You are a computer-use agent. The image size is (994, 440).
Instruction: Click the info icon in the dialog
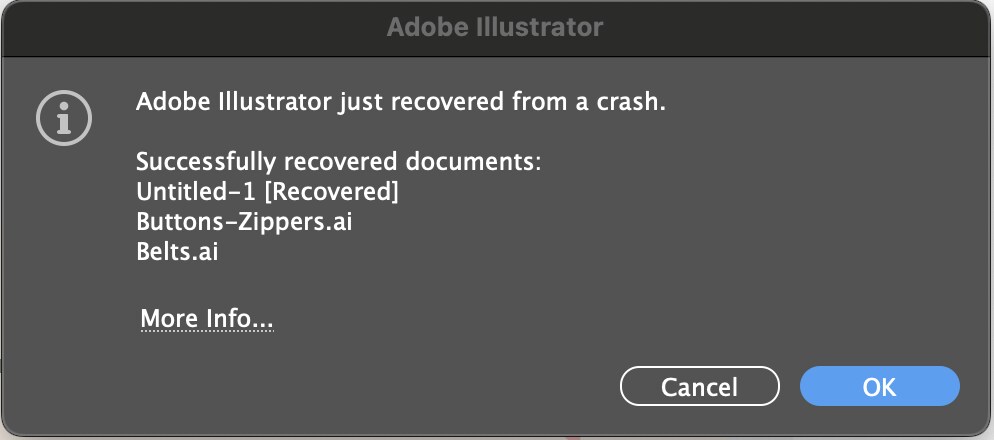[x=64, y=119]
